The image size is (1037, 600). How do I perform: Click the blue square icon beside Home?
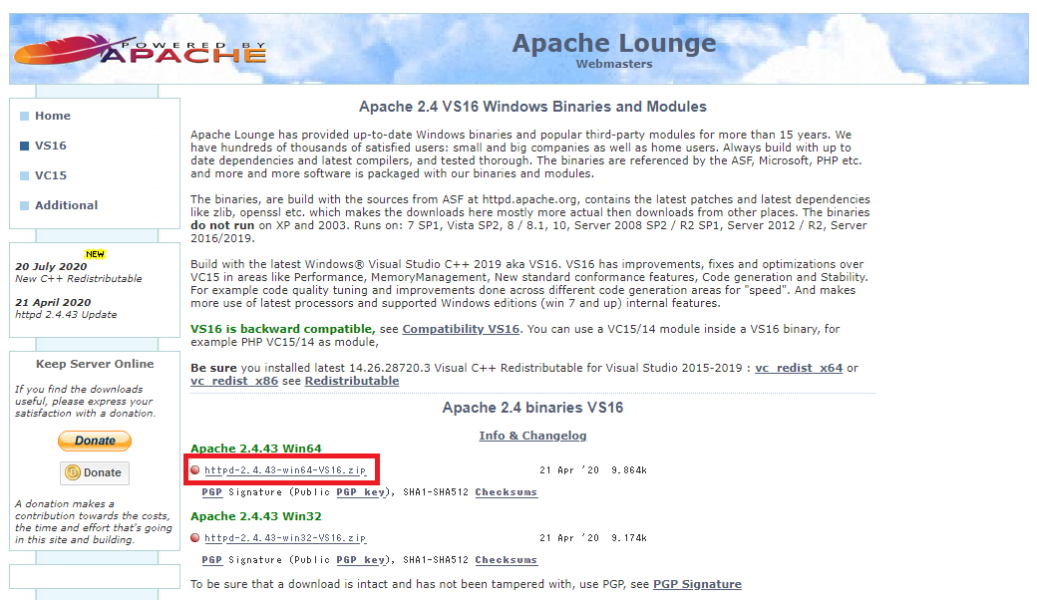point(24,115)
